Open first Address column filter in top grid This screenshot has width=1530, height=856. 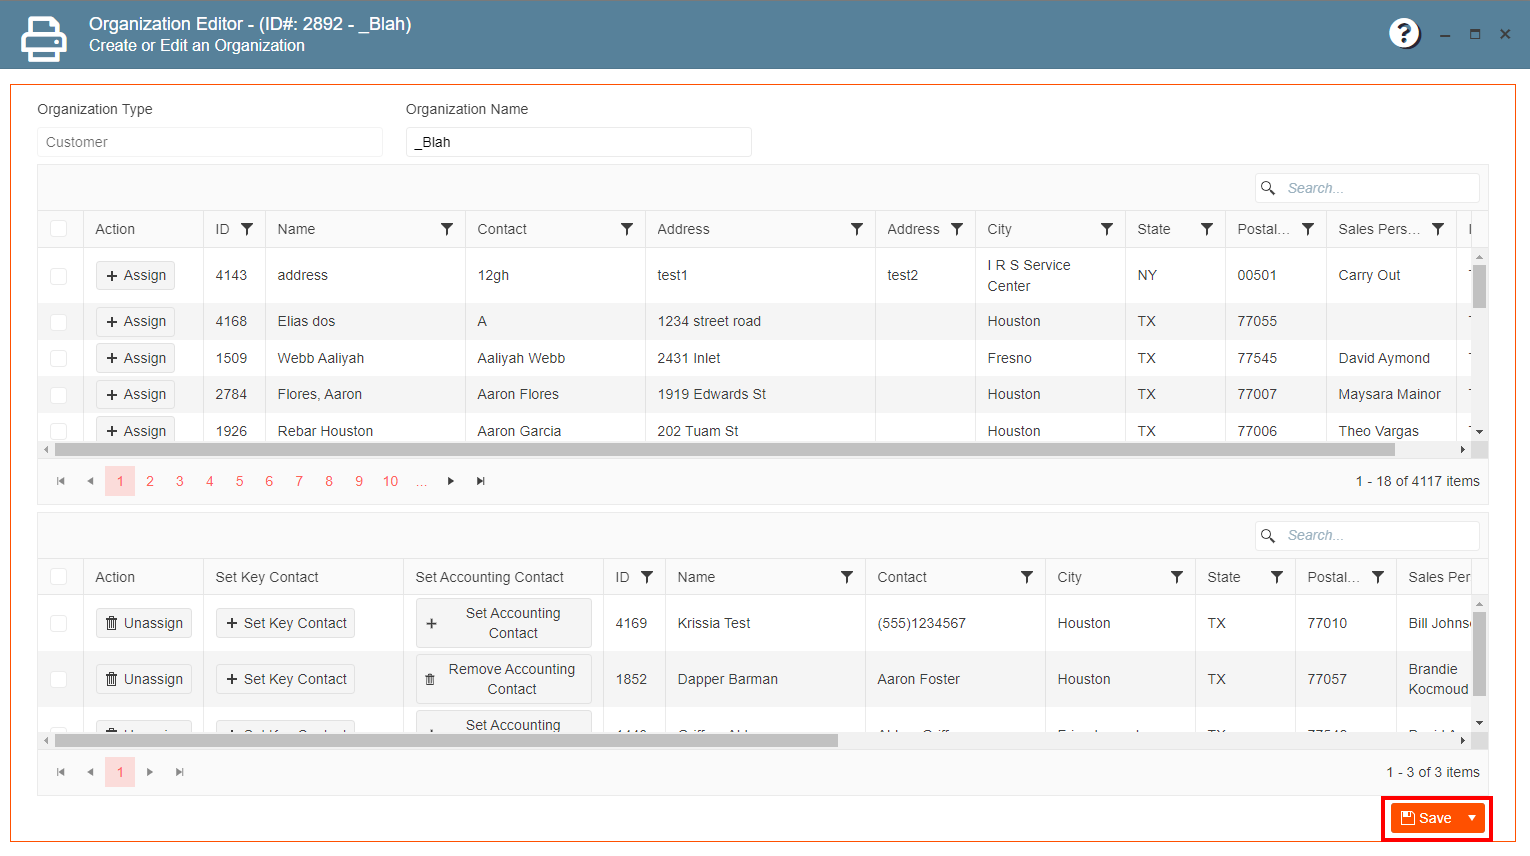[x=857, y=229]
